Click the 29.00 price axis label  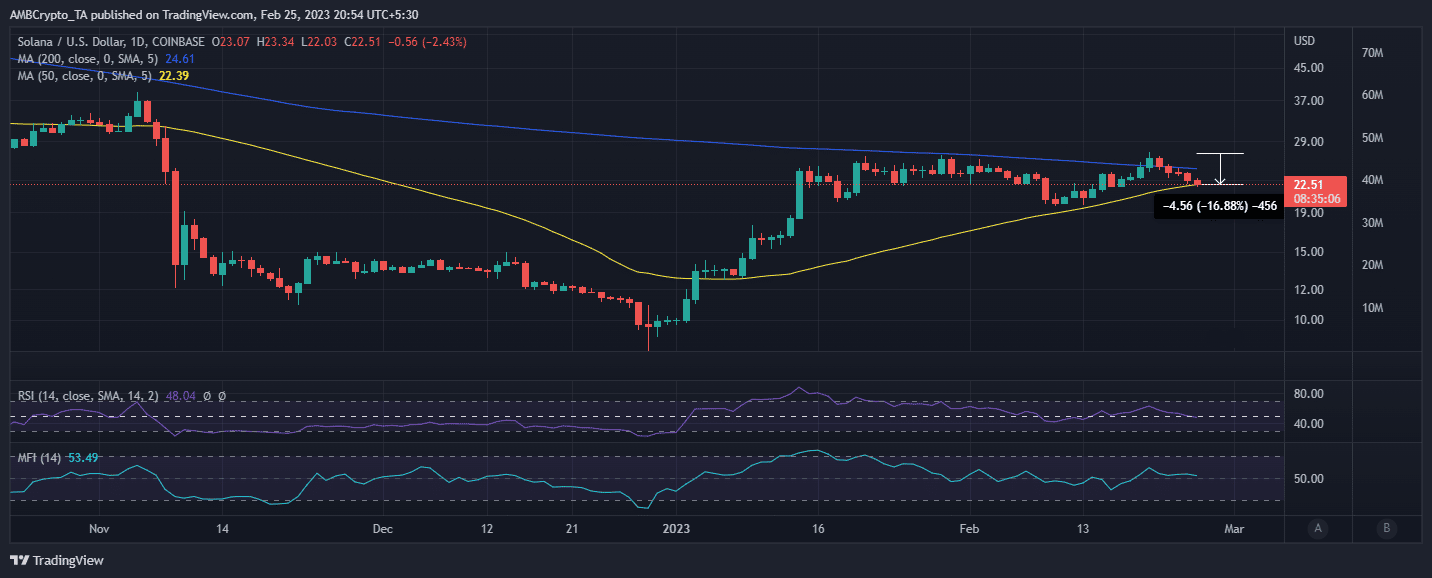point(1309,141)
